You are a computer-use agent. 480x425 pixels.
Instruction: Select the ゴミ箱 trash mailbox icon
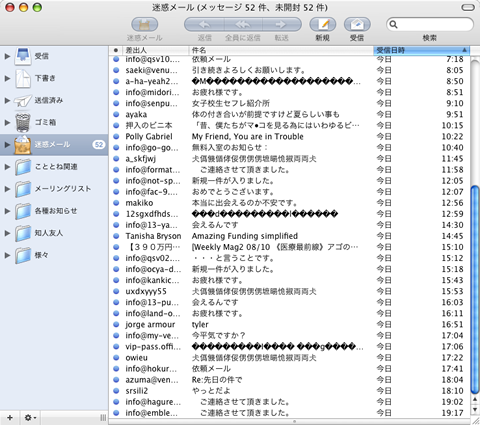tap(23, 122)
